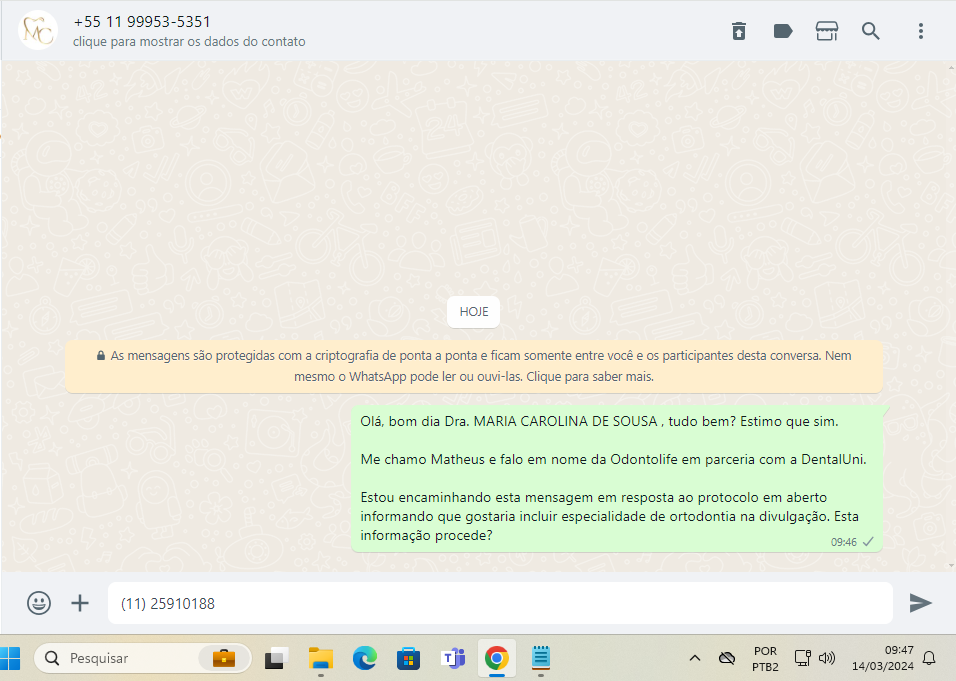Open the label tag icon
Screen dimensions: 956x681
tap(783, 30)
